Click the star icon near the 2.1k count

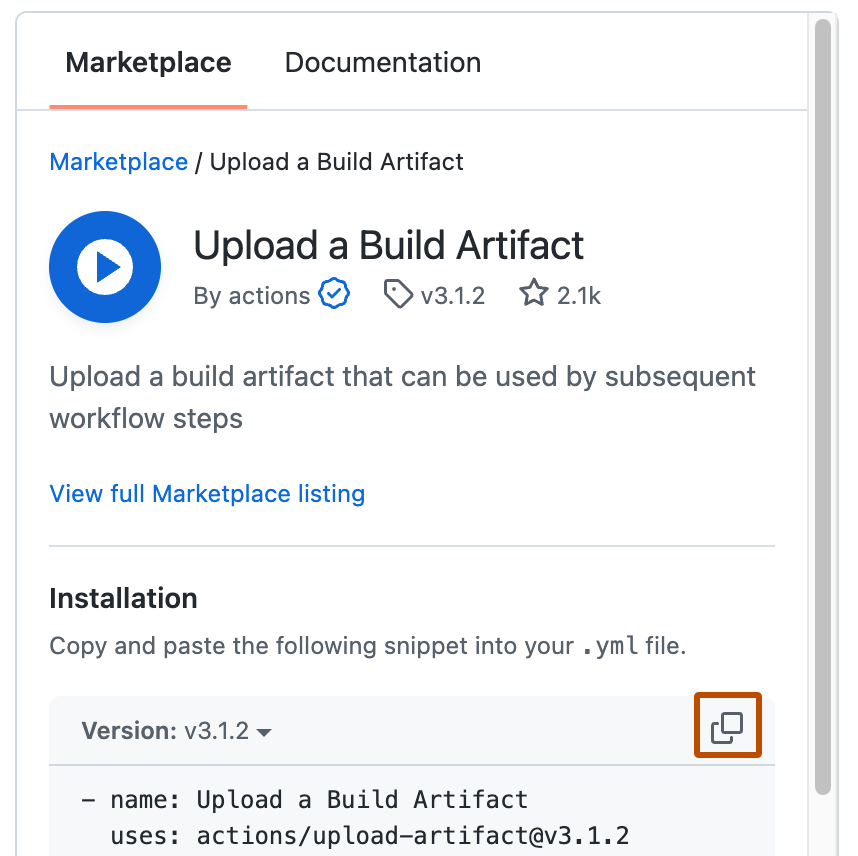pyautogui.click(x=532, y=292)
